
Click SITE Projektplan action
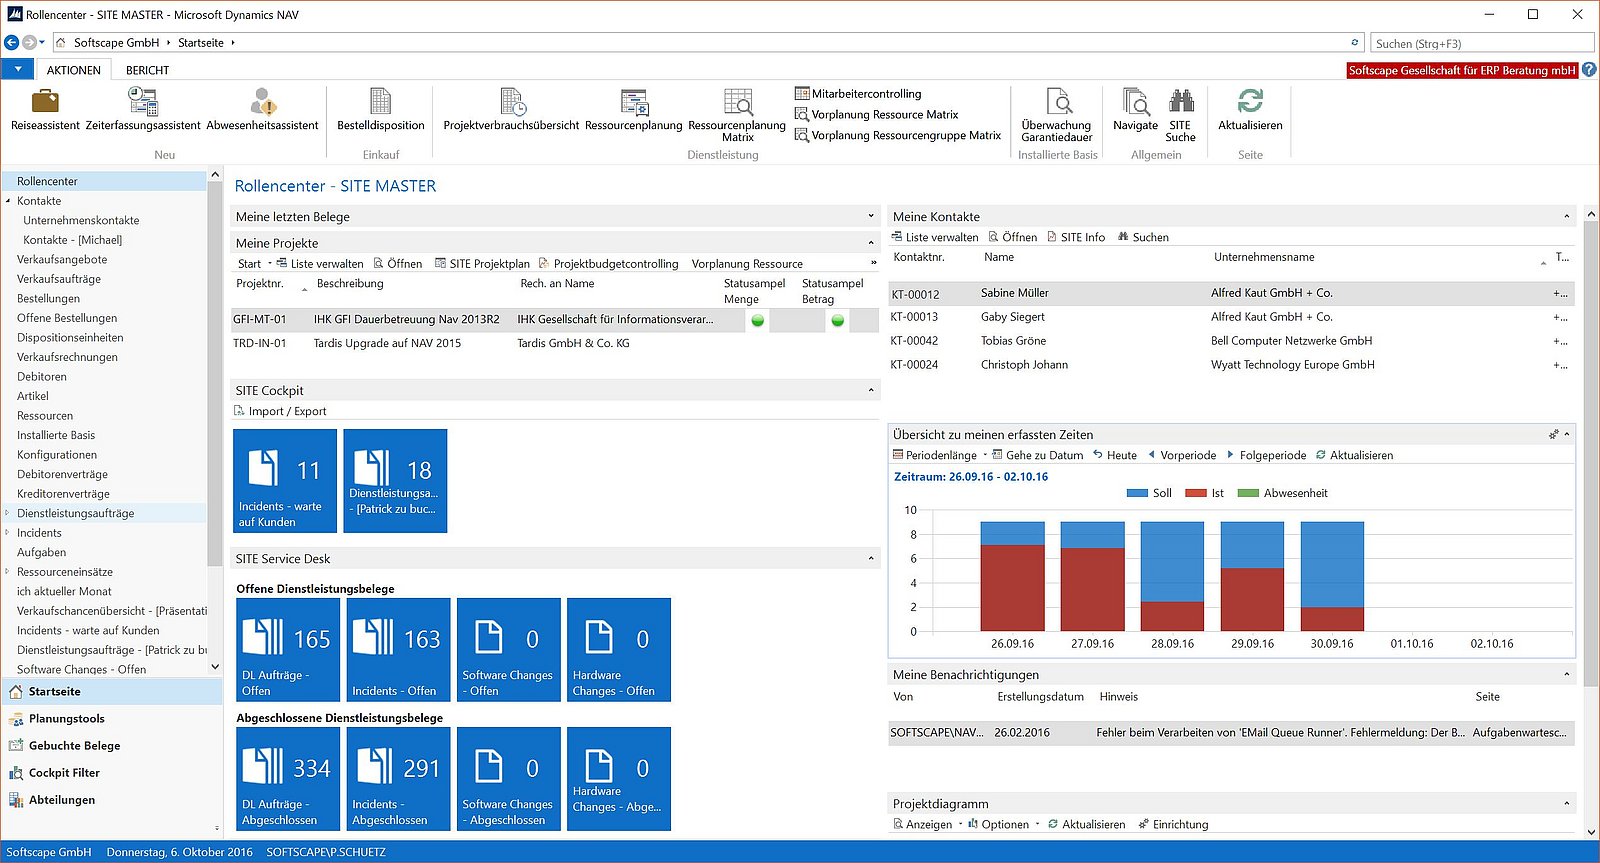click(482, 264)
